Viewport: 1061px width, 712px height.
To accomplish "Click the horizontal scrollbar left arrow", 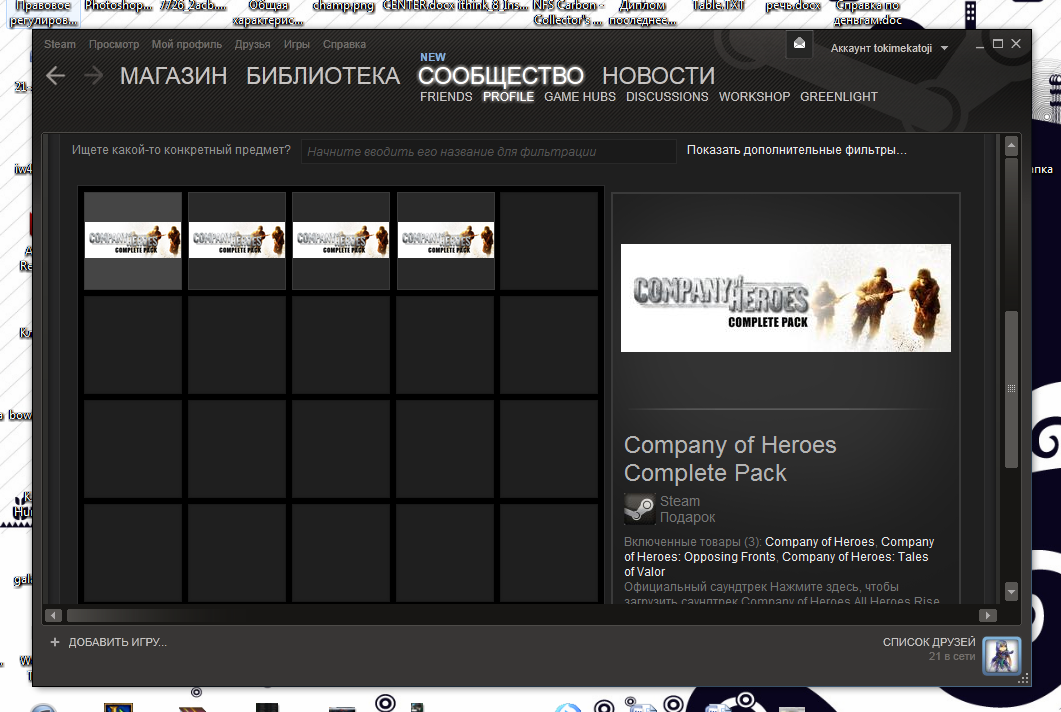I will coord(53,615).
